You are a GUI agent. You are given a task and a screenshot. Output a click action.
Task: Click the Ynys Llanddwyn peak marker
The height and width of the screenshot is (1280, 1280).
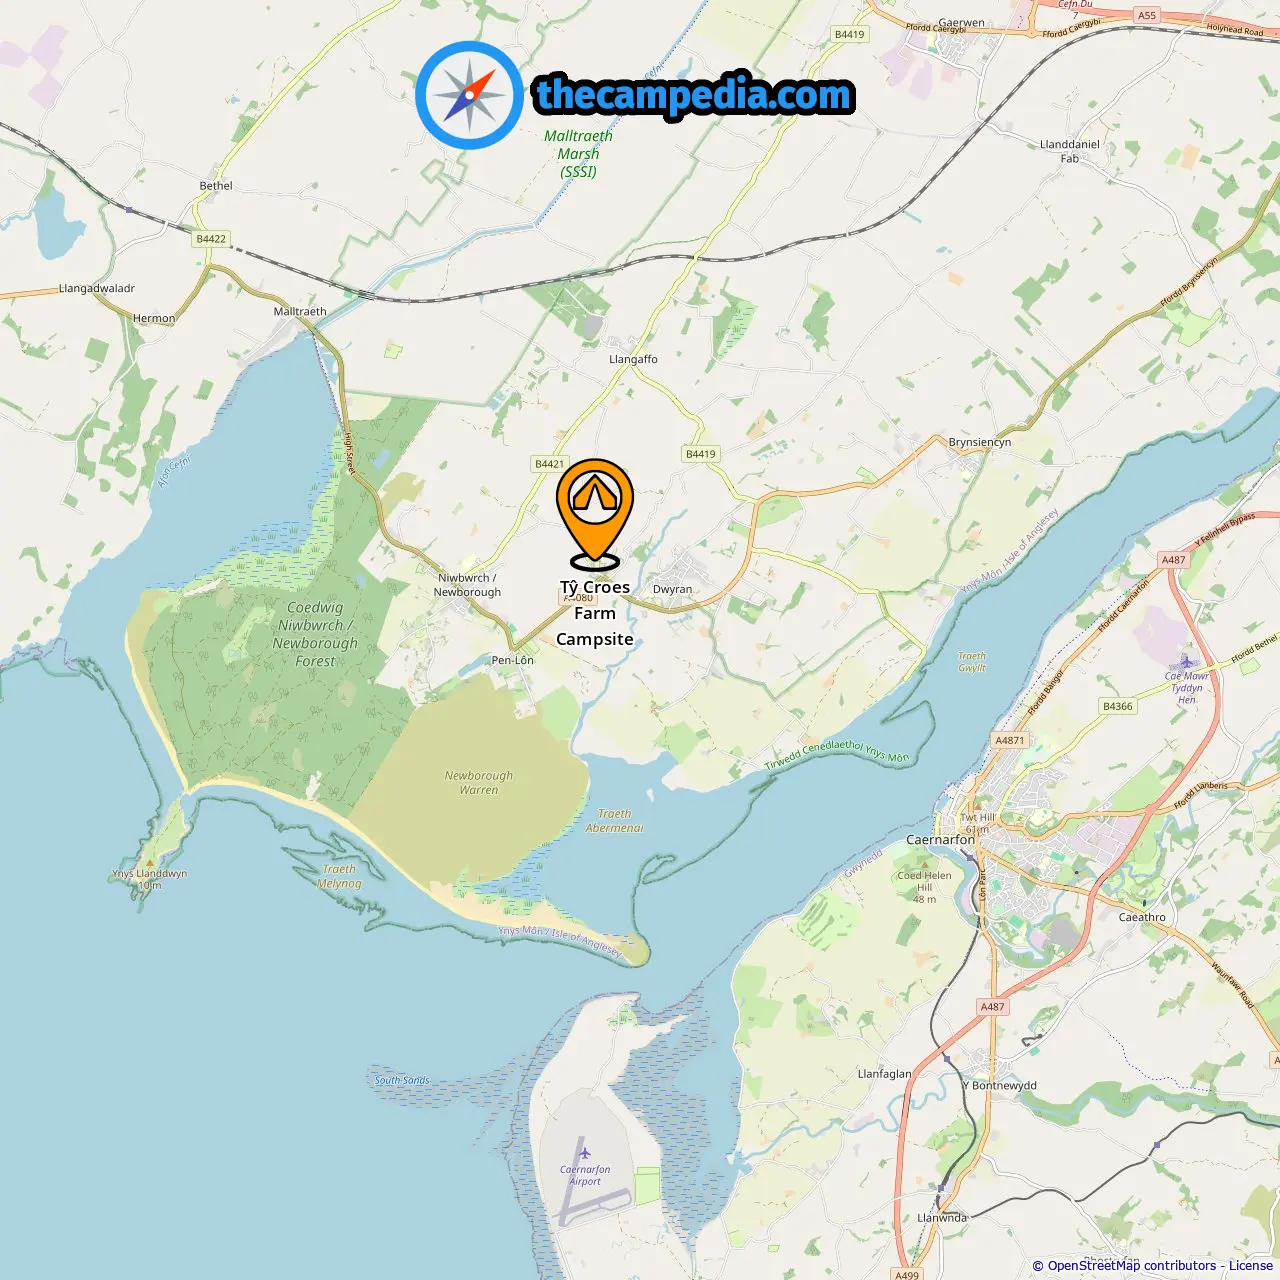click(150, 862)
